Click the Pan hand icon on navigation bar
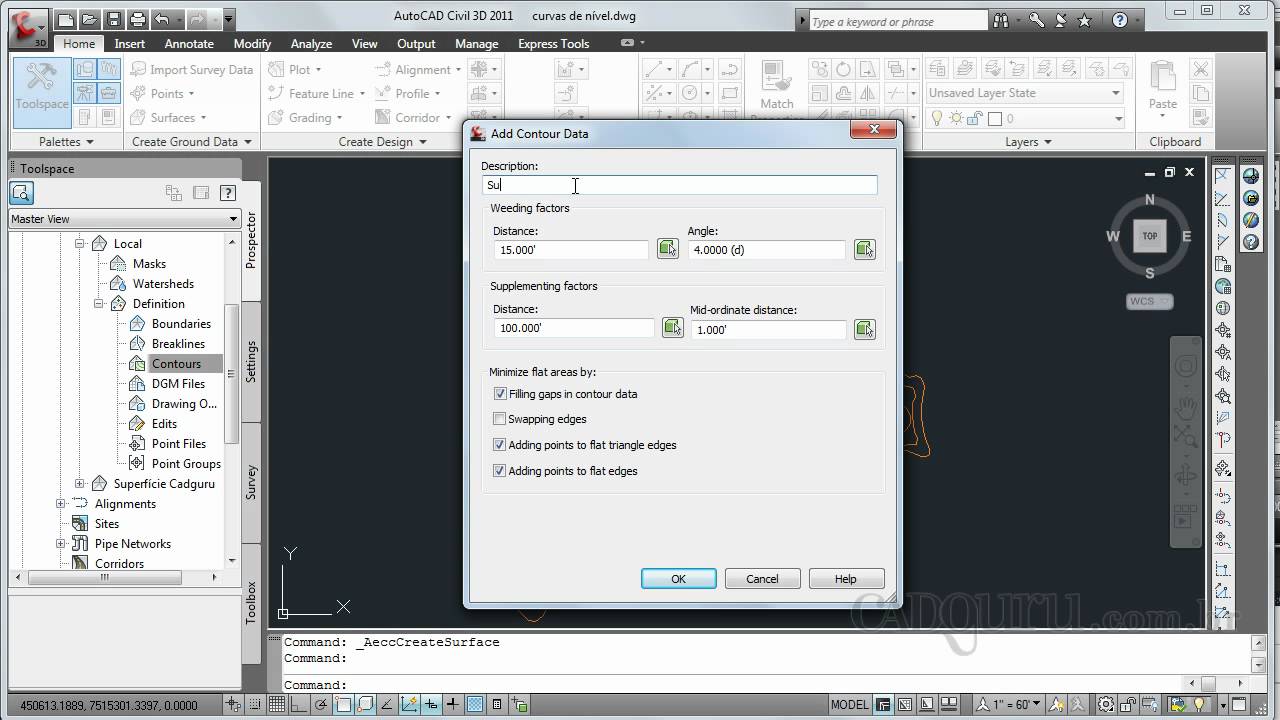 (x=1185, y=408)
